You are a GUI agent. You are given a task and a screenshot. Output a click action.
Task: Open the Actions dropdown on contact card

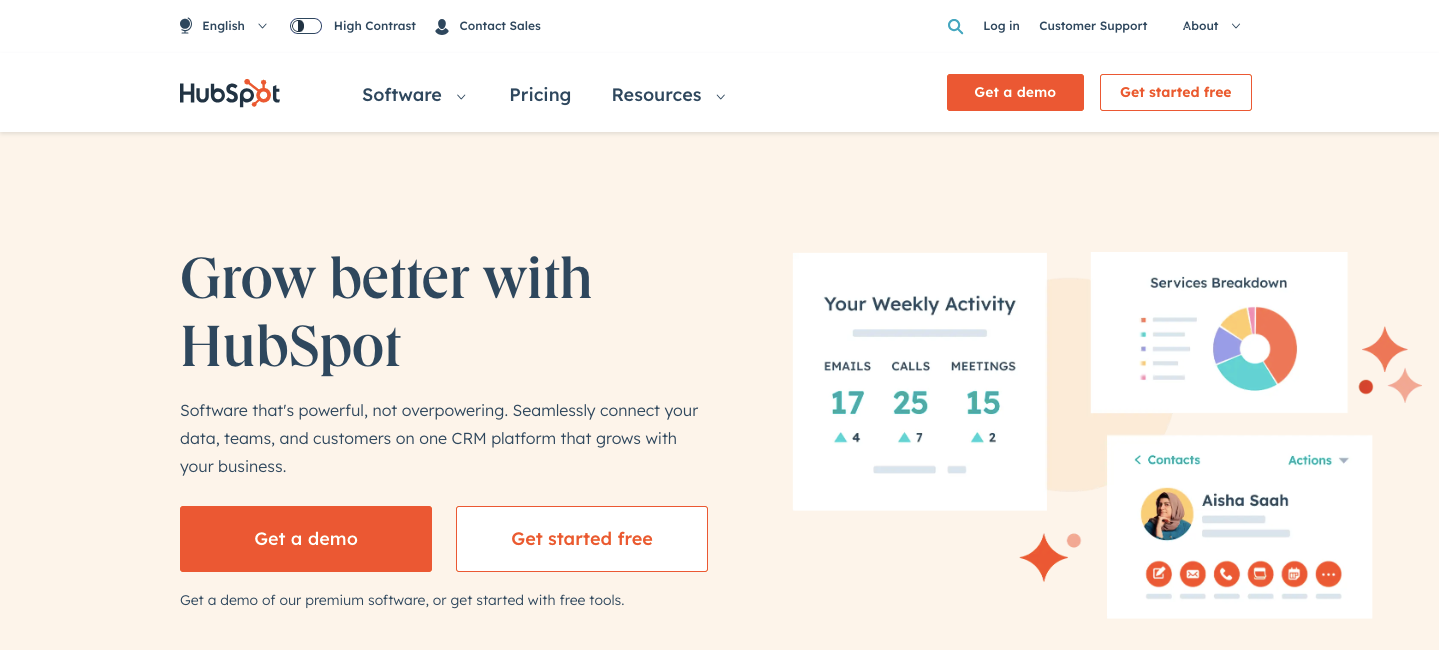pos(1318,460)
